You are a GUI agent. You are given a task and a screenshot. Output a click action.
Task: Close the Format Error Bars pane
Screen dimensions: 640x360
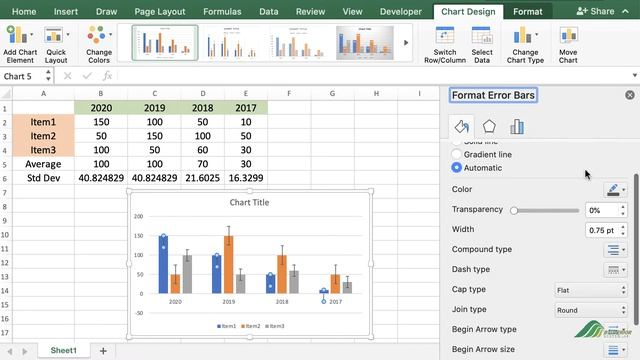click(x=630, y=95)
